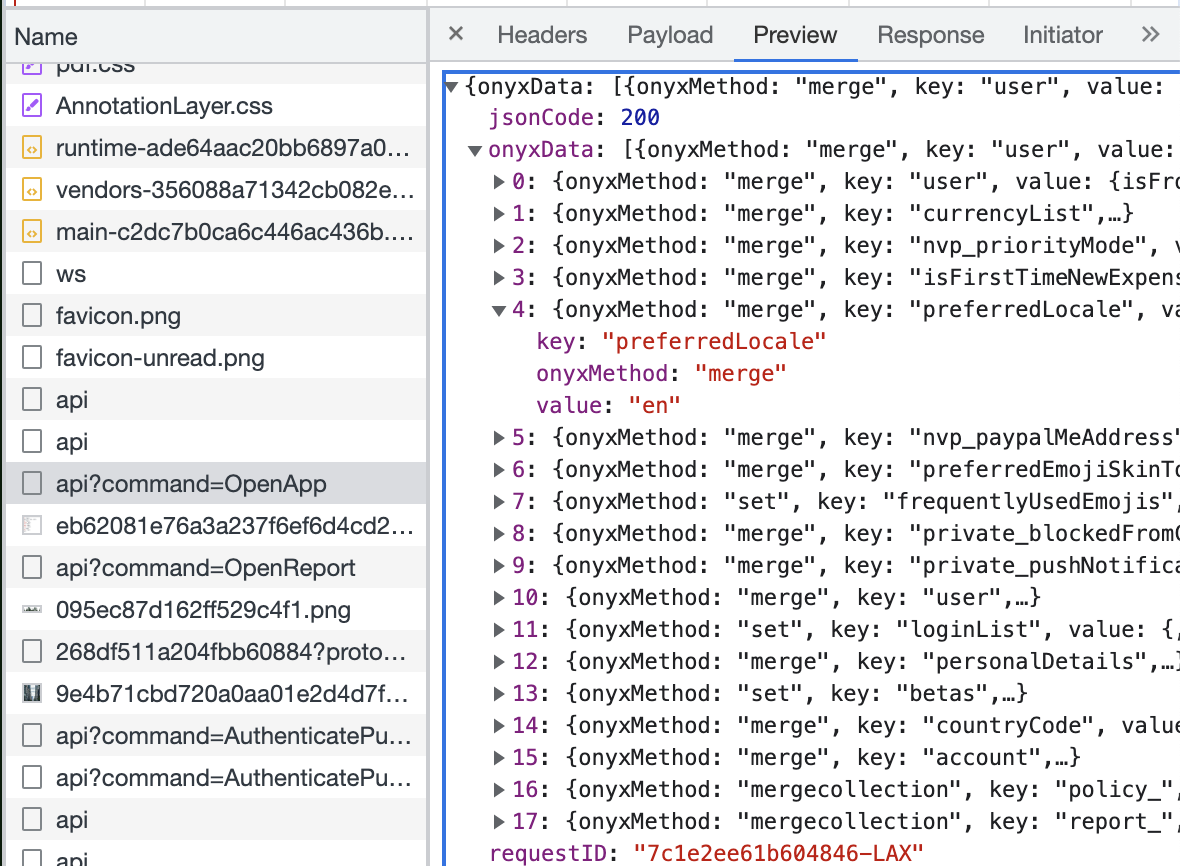
Task: Select the favicon-unread.png request
Action: [x=216, y=357]
